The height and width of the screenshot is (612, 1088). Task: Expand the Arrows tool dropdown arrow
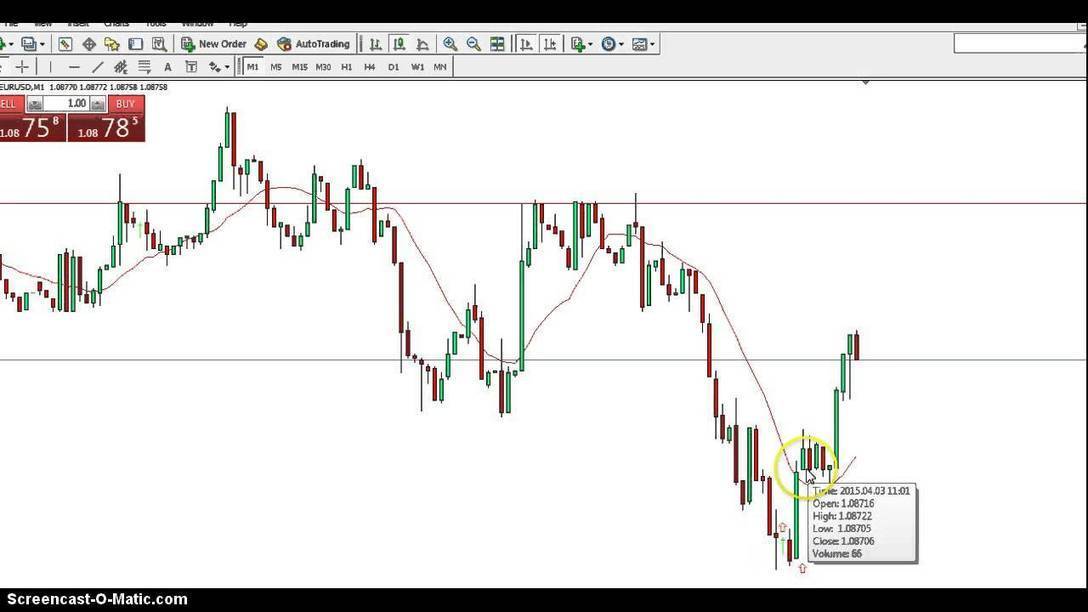(227, 67)
